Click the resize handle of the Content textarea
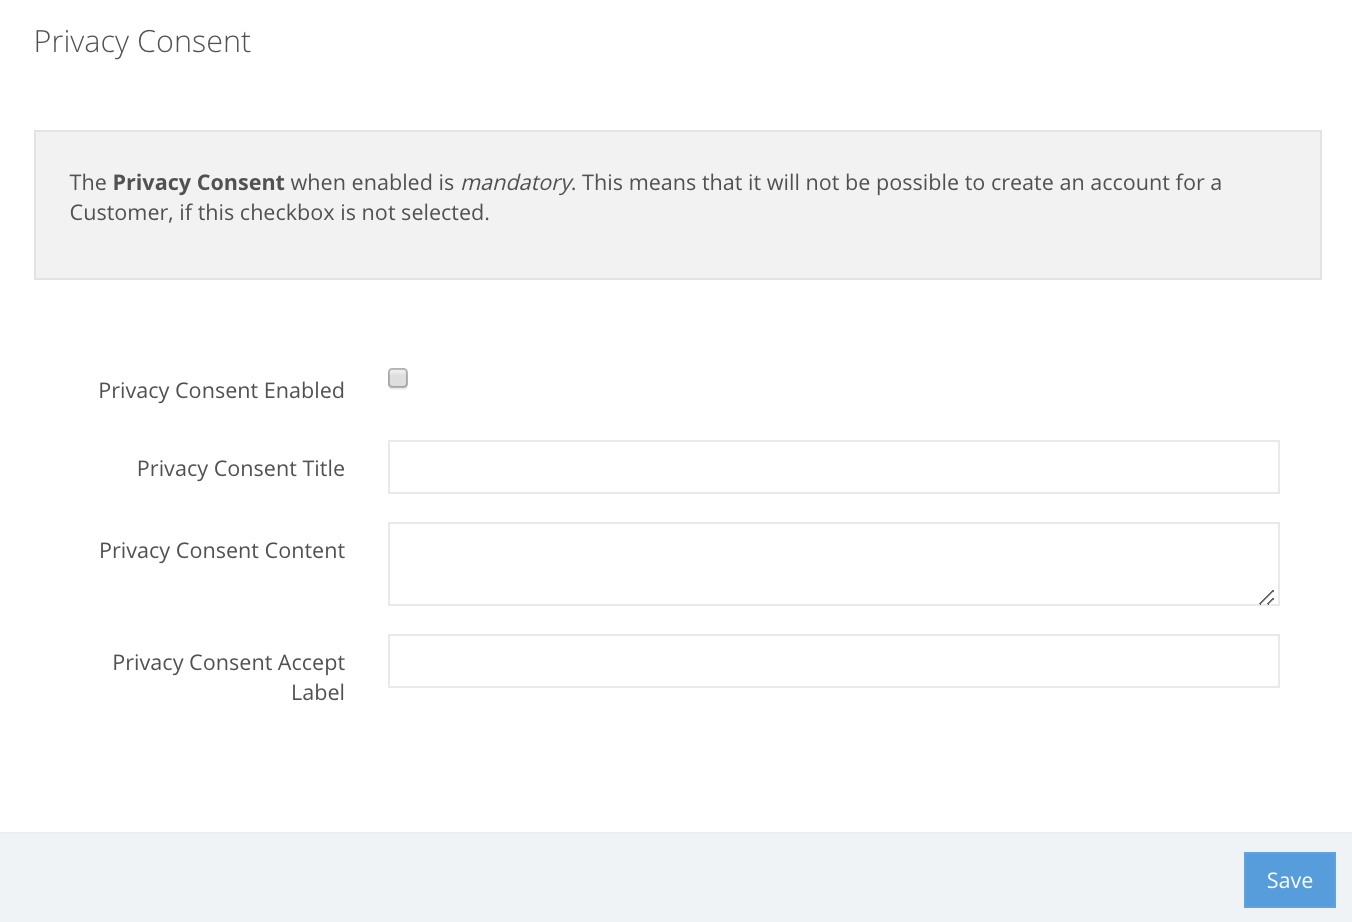 pos(1268,598)
